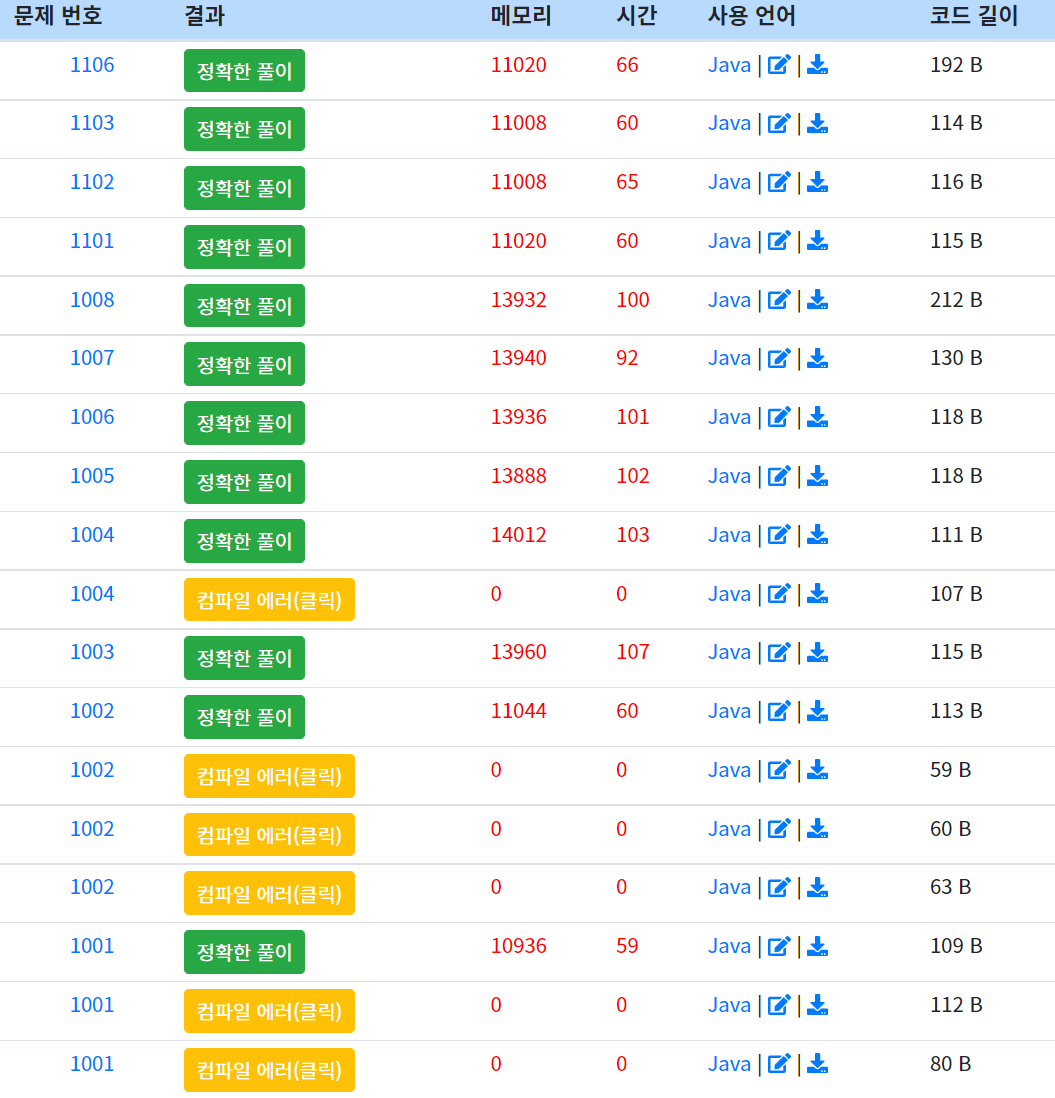The height and width of the screenshot is (1098, 1055).
Task: Download the 63 B submission of 1002
Action: (x=817, y=887)
